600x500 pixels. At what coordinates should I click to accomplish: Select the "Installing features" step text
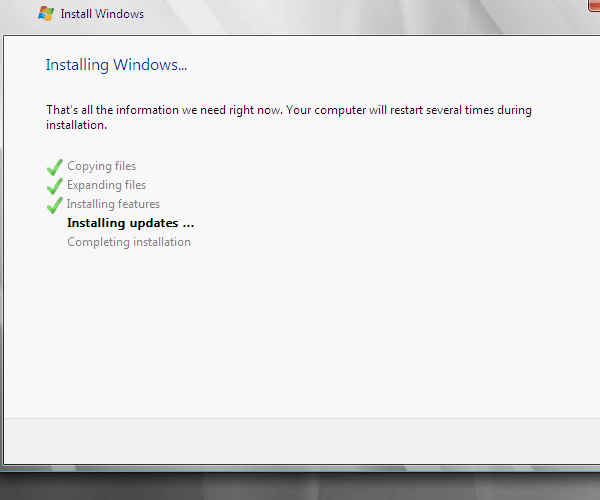pyautogui.click(x=113, y=204)
